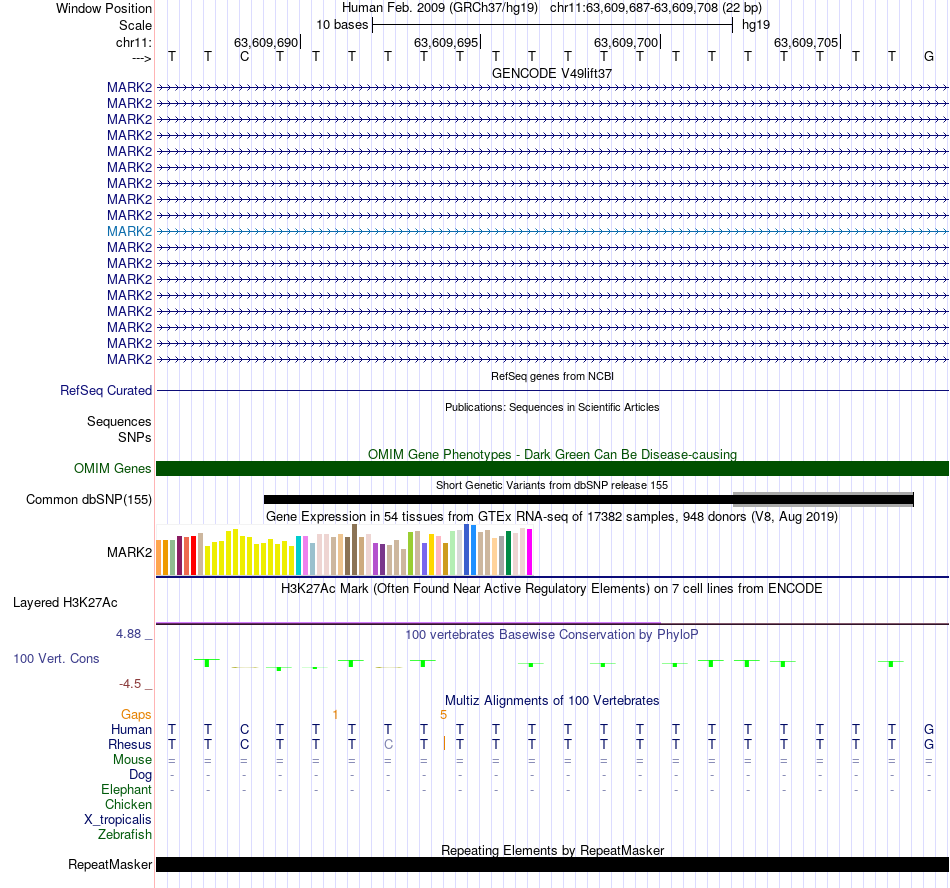The width and height of the screenshot is (950, 888).
Task: Click the black MARK2 label beside the GTEx bar chart
Action: point(130,552)
